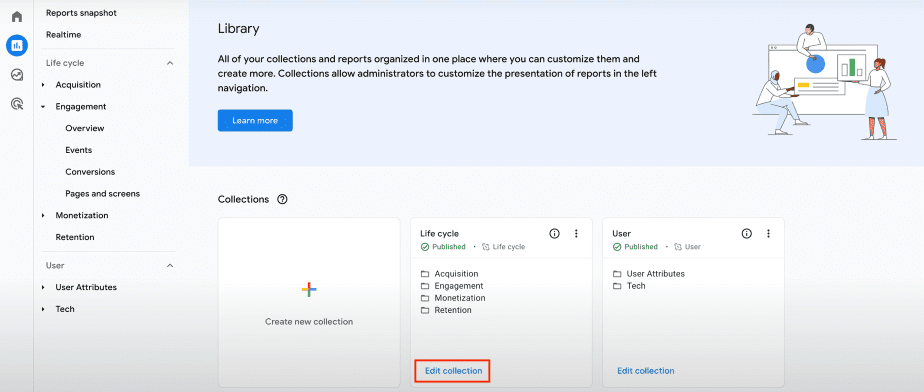
Task: Open info icon on Life cycle card
Action: [554, 233]
